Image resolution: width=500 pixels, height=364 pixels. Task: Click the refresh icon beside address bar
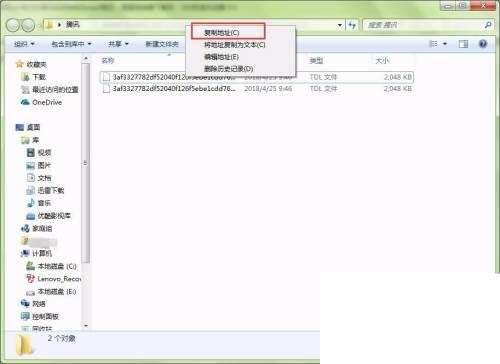352,25
